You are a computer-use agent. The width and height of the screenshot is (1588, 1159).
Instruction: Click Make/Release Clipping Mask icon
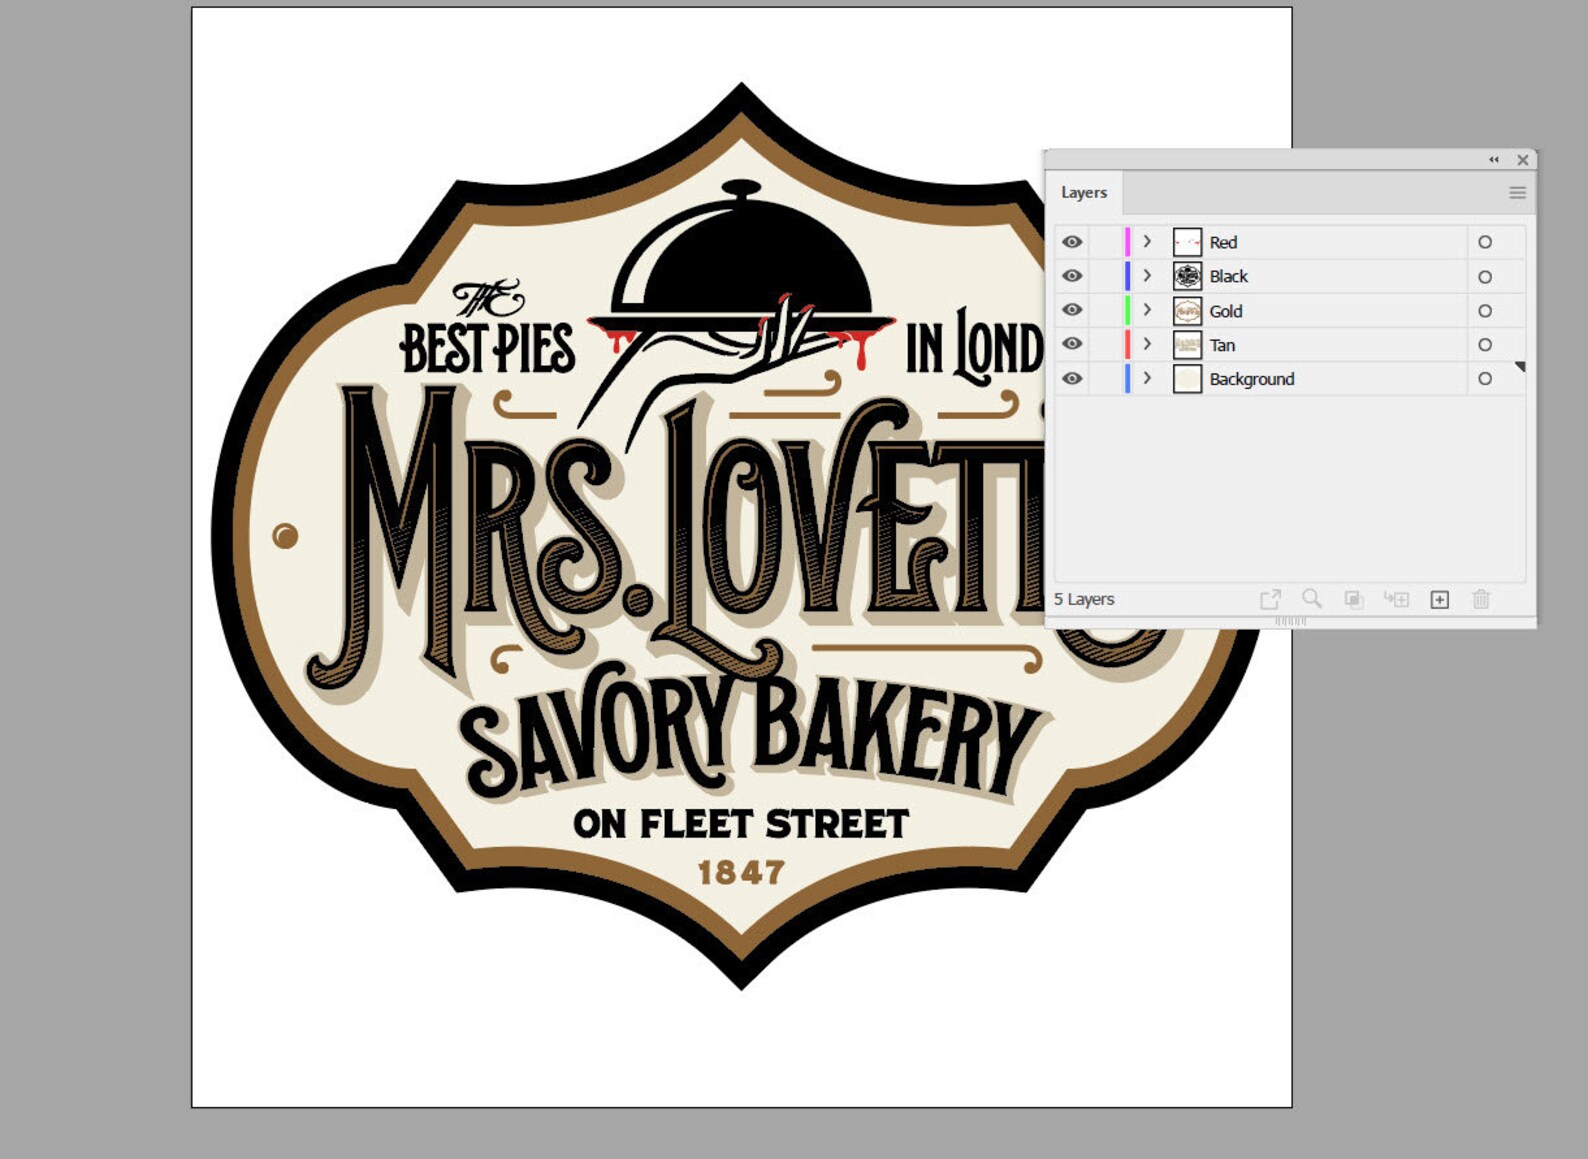point(1354,599)
